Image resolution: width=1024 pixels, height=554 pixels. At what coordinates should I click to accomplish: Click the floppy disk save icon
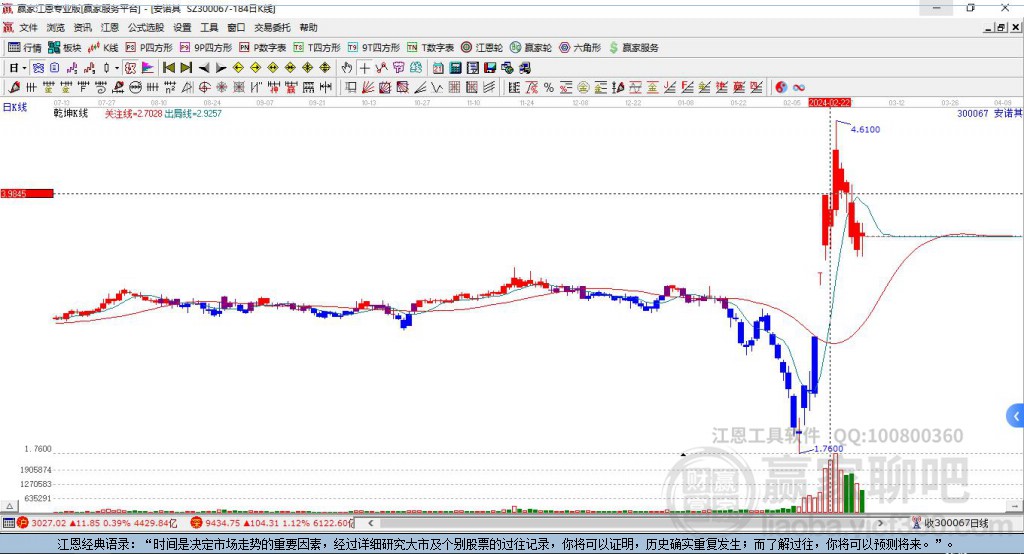coord(490,68)
